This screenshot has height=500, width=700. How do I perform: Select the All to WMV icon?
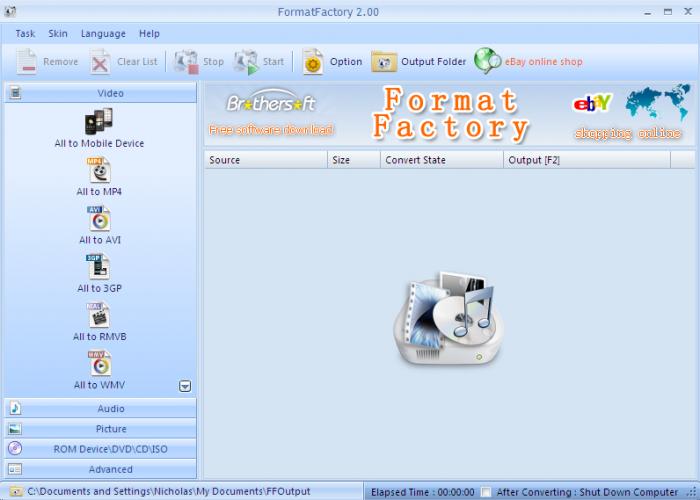99,363
